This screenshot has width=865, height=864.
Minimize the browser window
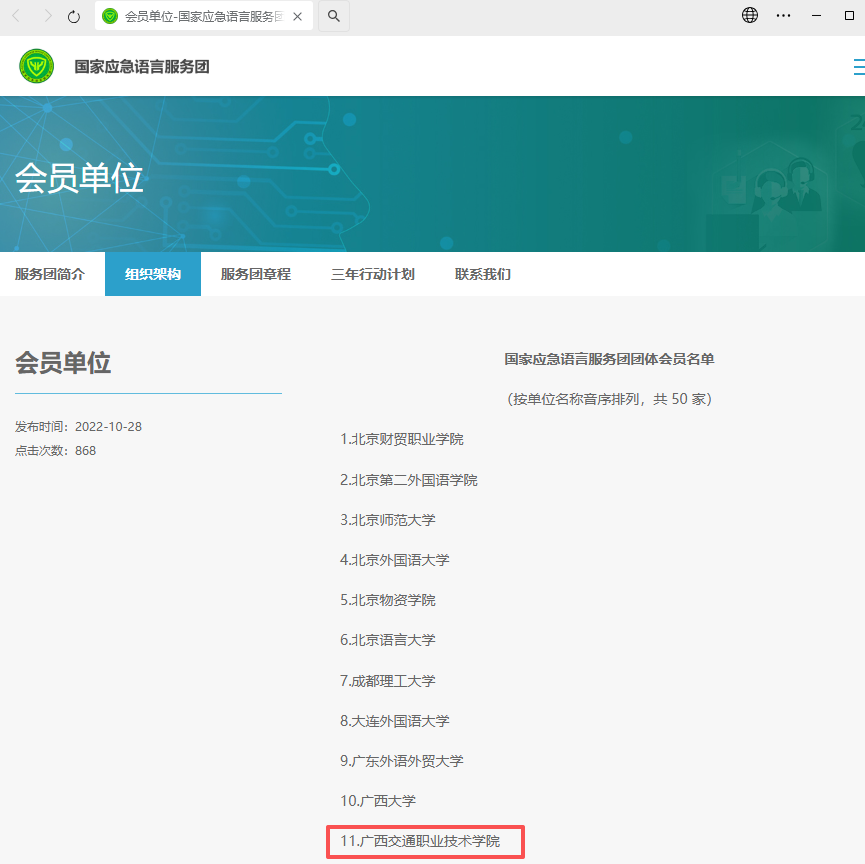(x=818, y=15)
